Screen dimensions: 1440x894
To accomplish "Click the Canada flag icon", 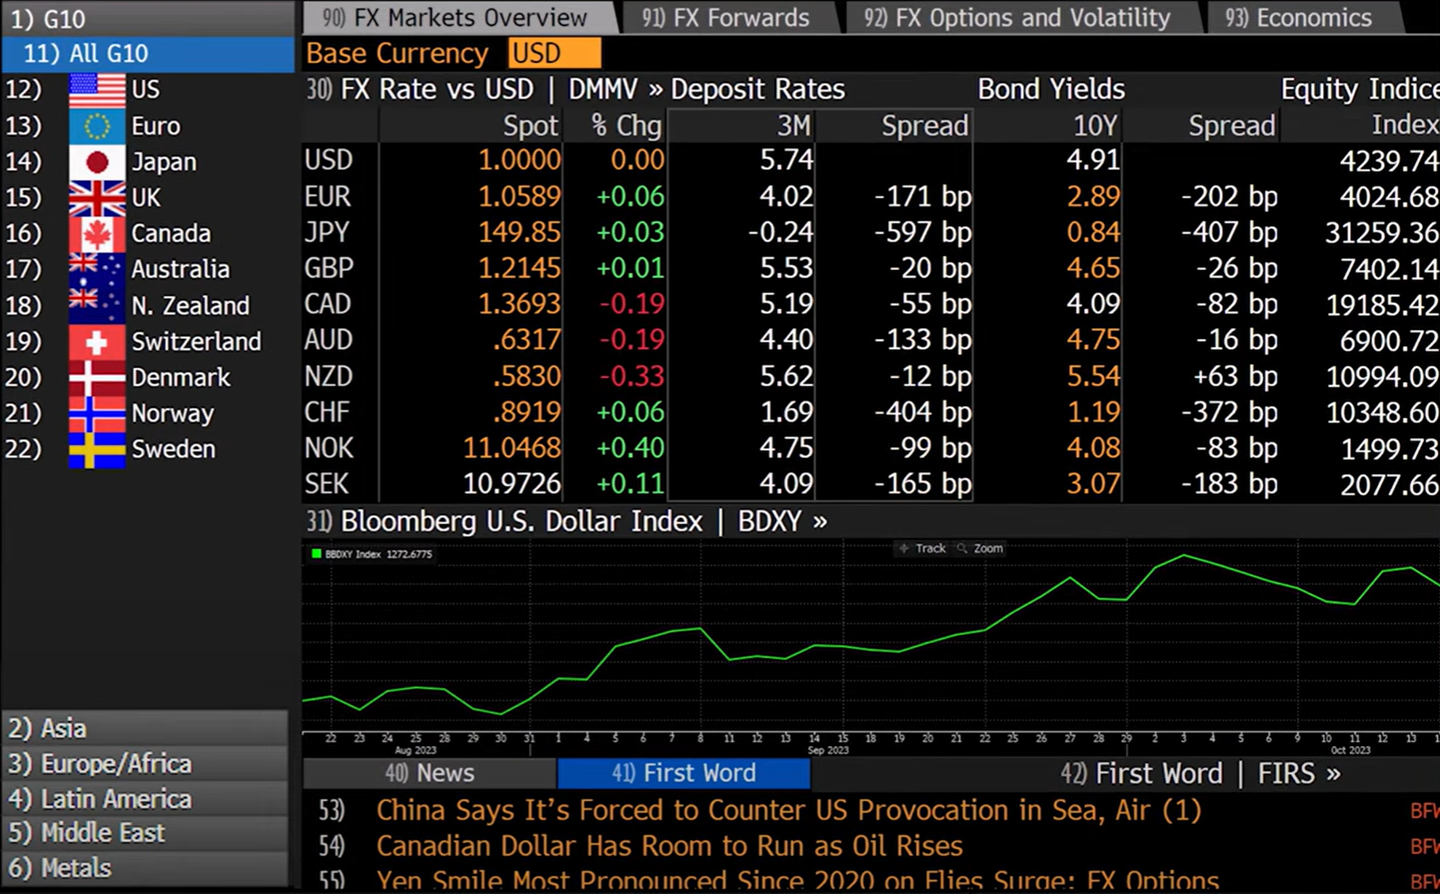I will 97,234.
